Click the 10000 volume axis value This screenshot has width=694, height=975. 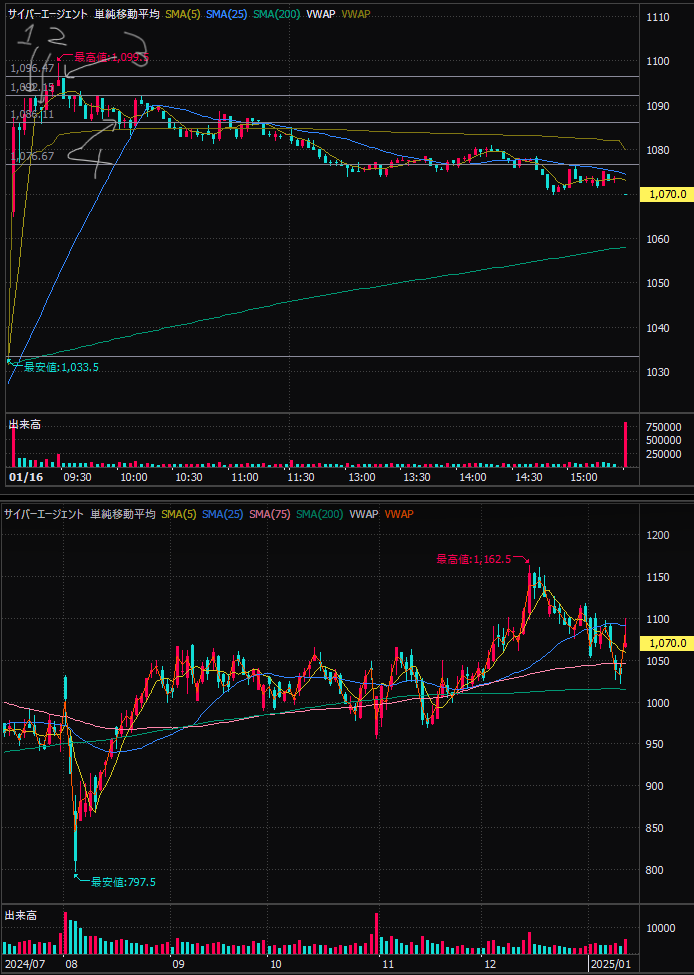tap(660, 928)
